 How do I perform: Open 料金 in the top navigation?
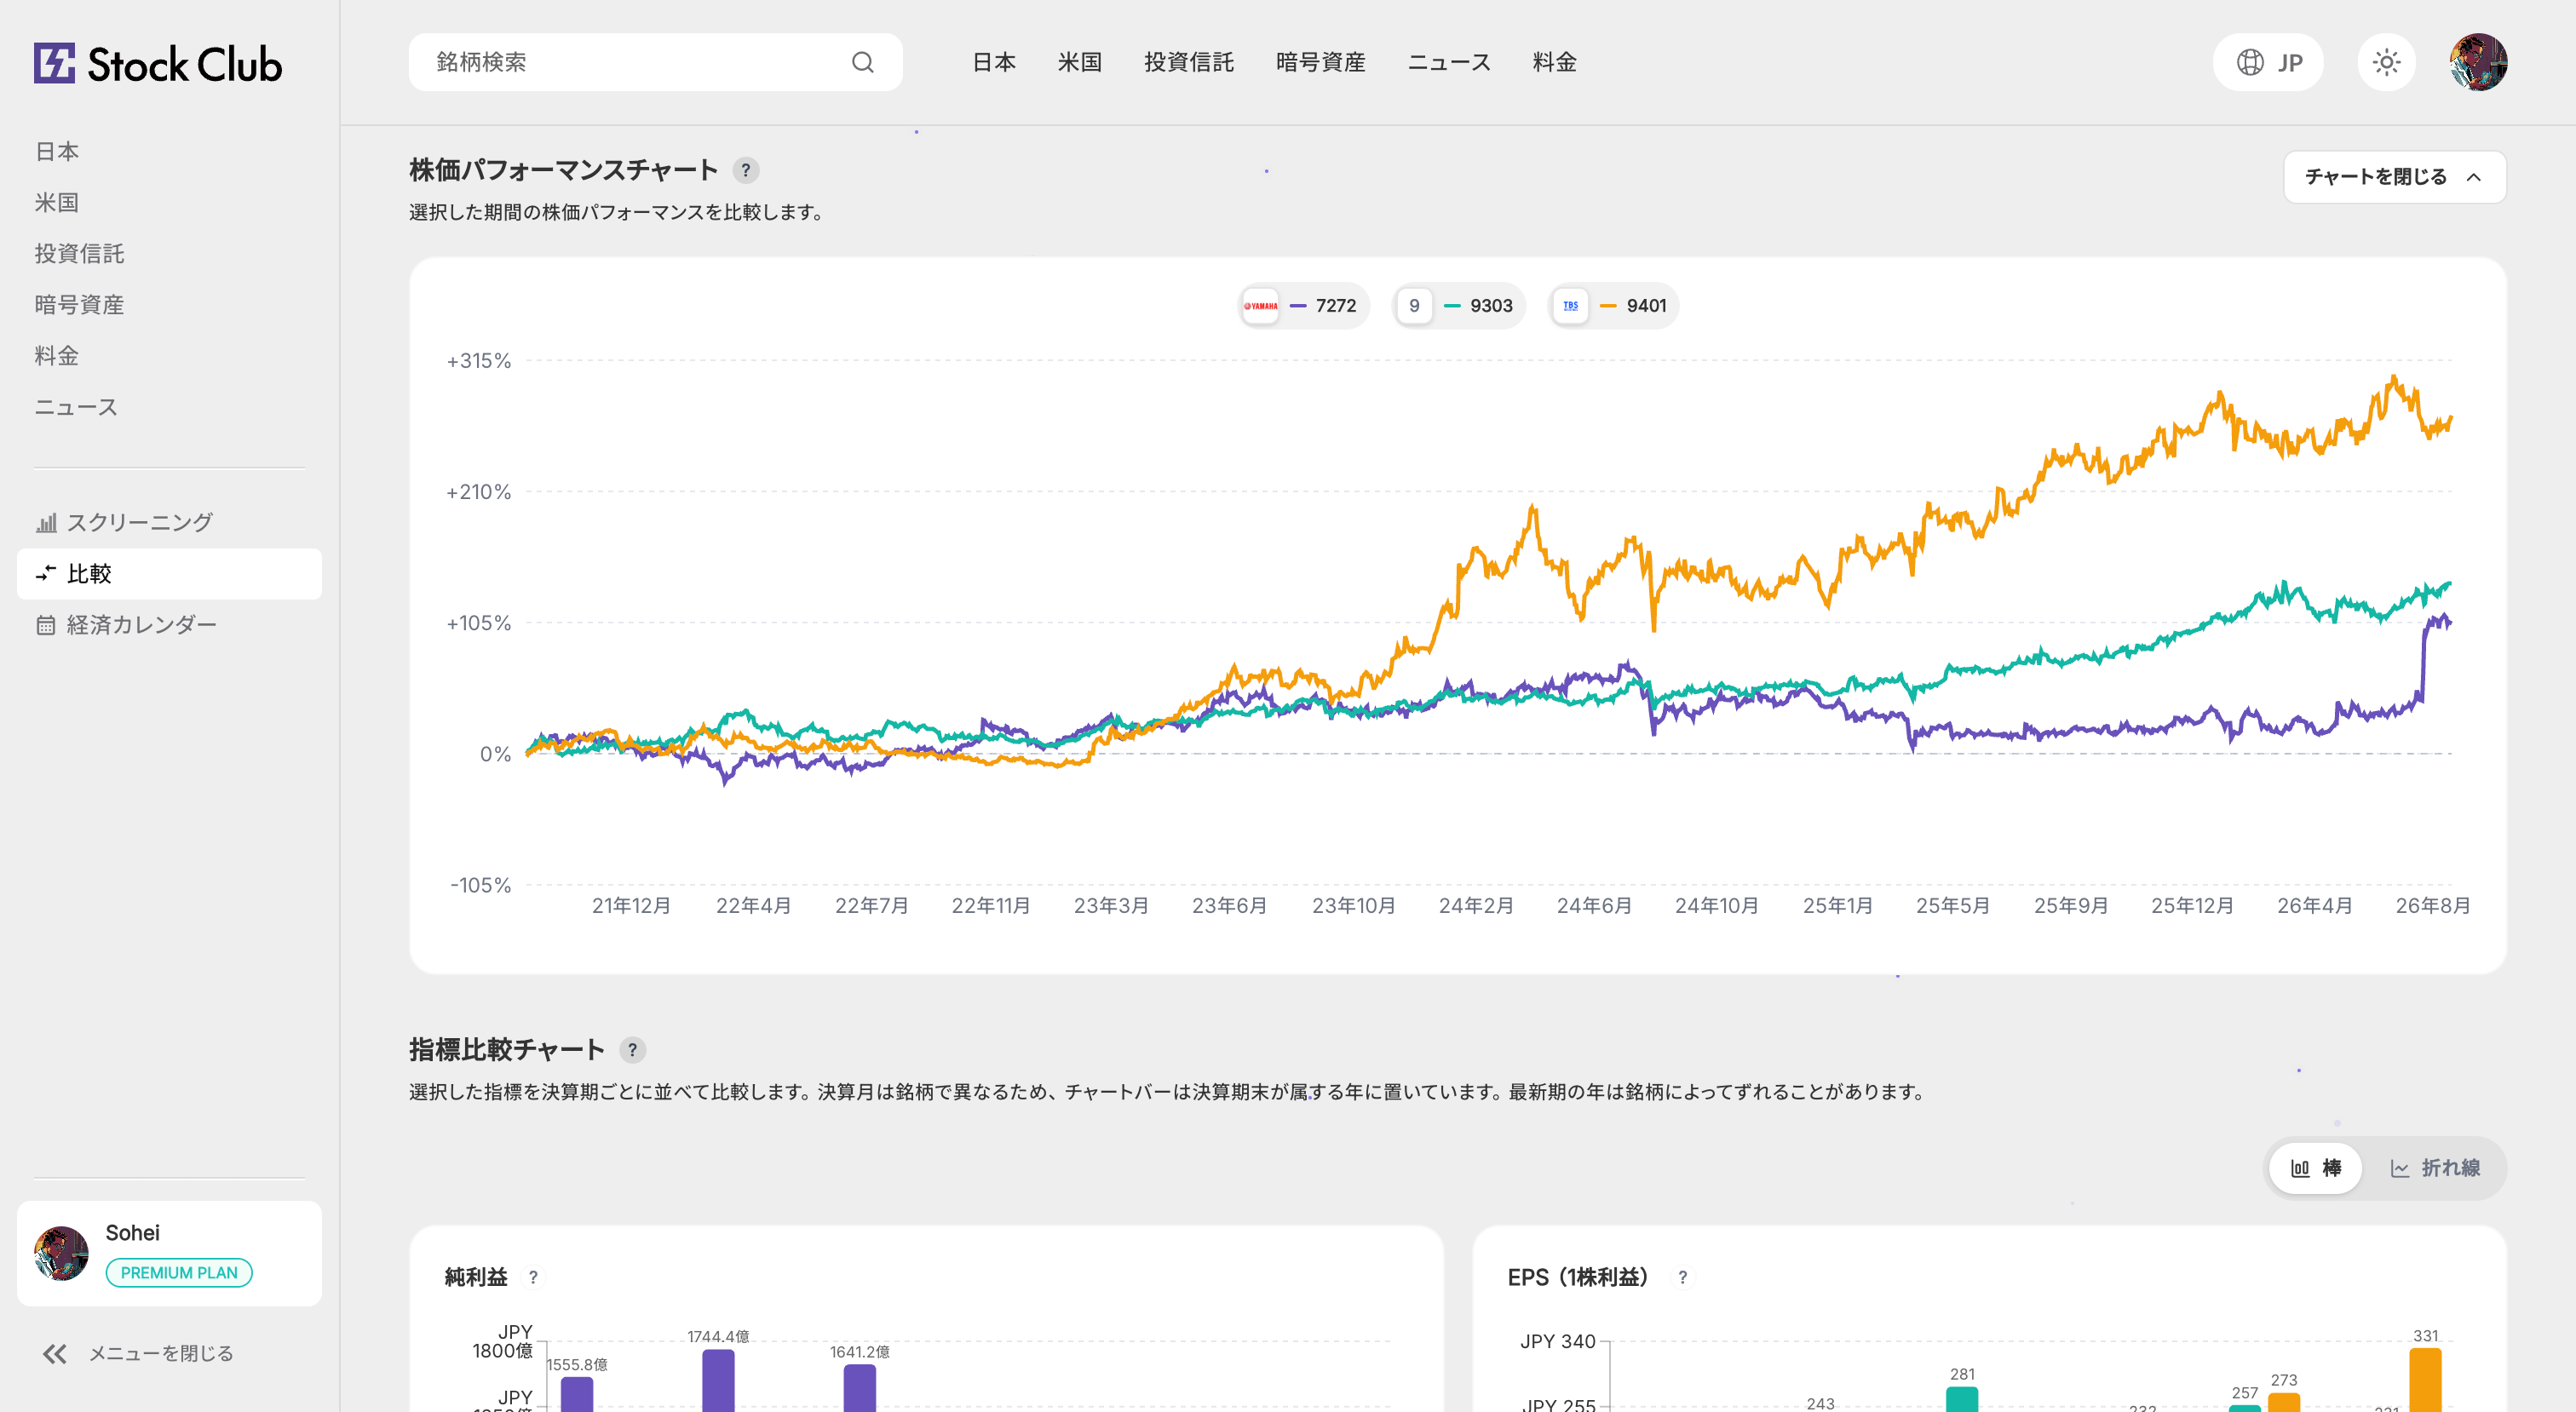(1554, 62)
